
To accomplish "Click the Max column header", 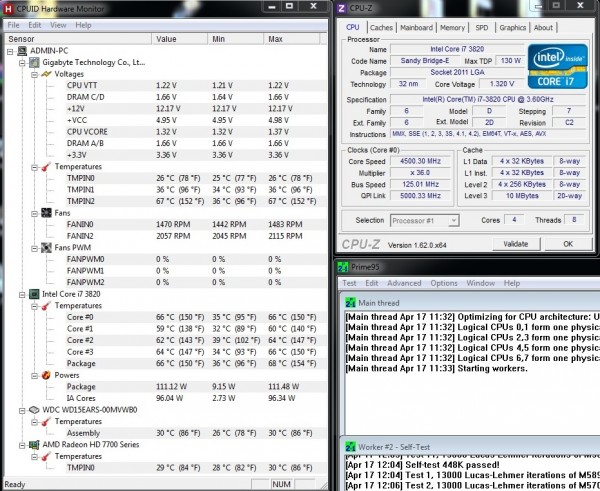I will tap(291, 39).
